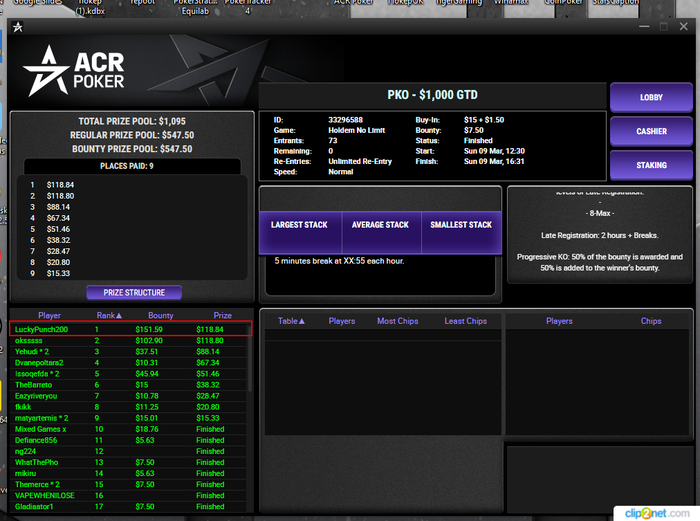700x521 pixels.
Task: Select player Gladiaator1 row
Action: point(128,507)
